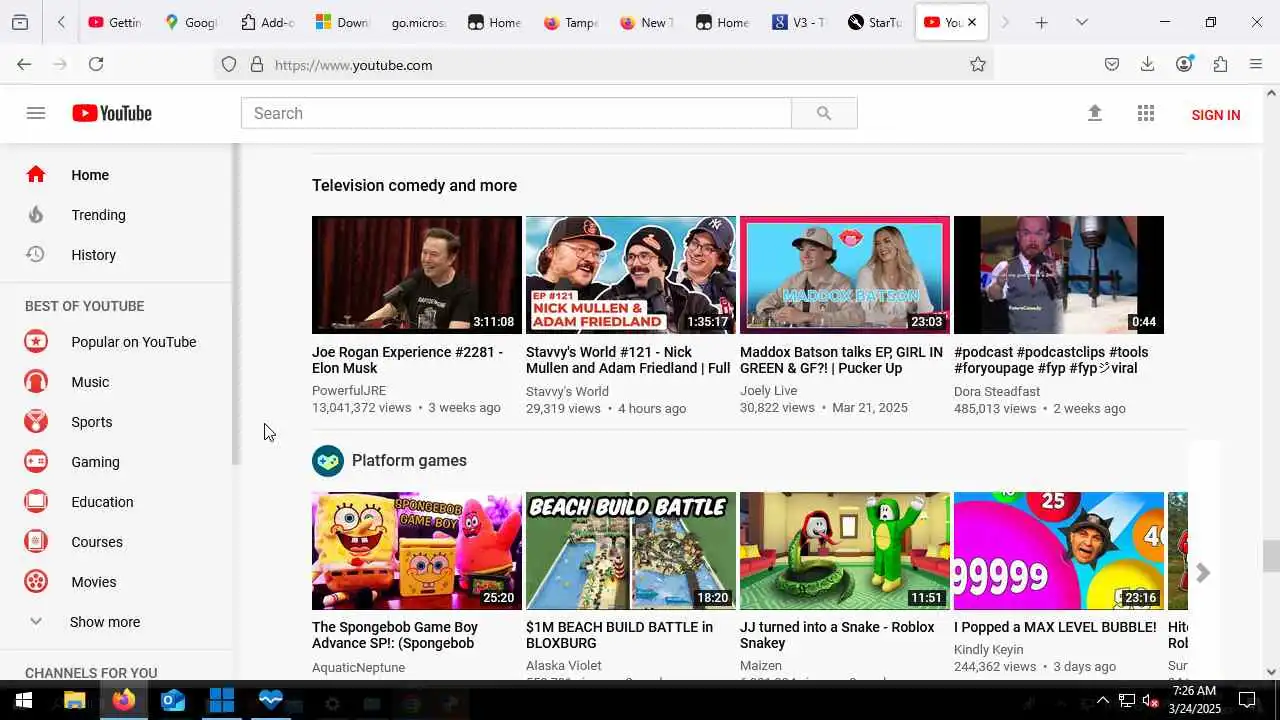Screen dimensions: 1280x720
Task: Click the YouTube search input field
Action: (x=516, y=113)
